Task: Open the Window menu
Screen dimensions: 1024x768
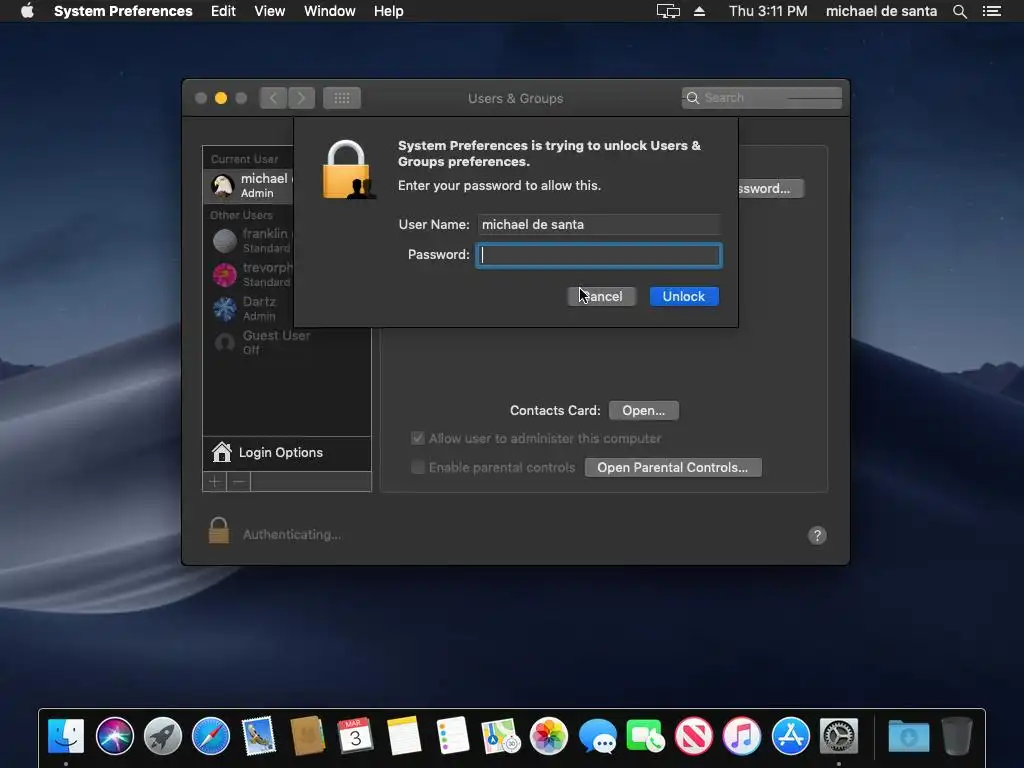Action: (x=330, y=11)
